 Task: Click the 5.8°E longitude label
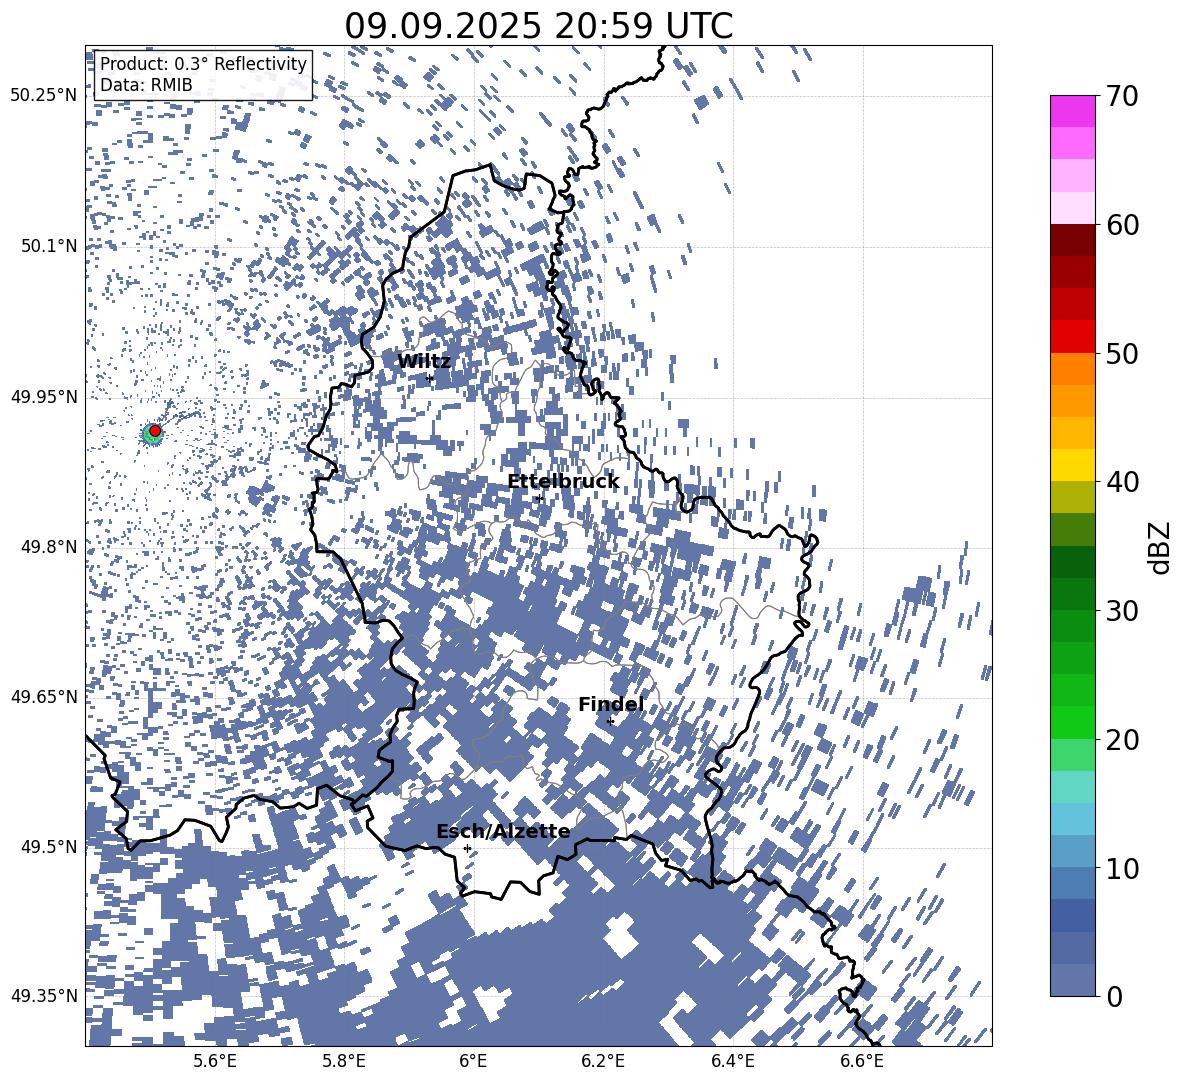click(344, 1061)
